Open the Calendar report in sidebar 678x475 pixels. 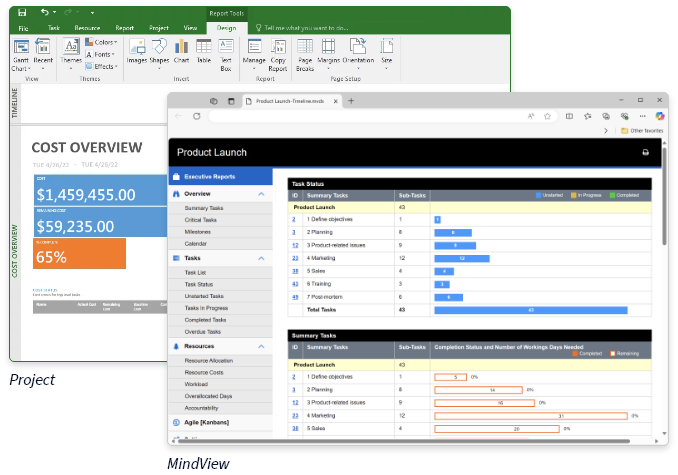click(x=221, y=244)
